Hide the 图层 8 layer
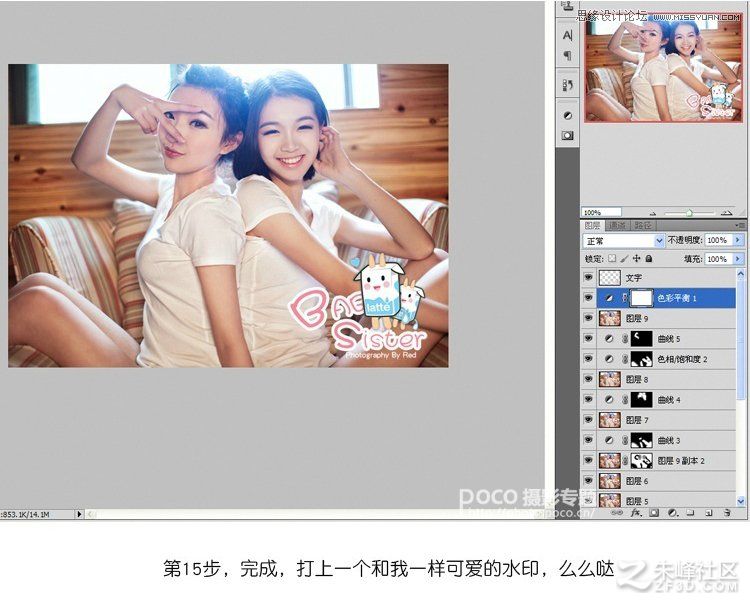Screen dimensions: 750x602 588,379
